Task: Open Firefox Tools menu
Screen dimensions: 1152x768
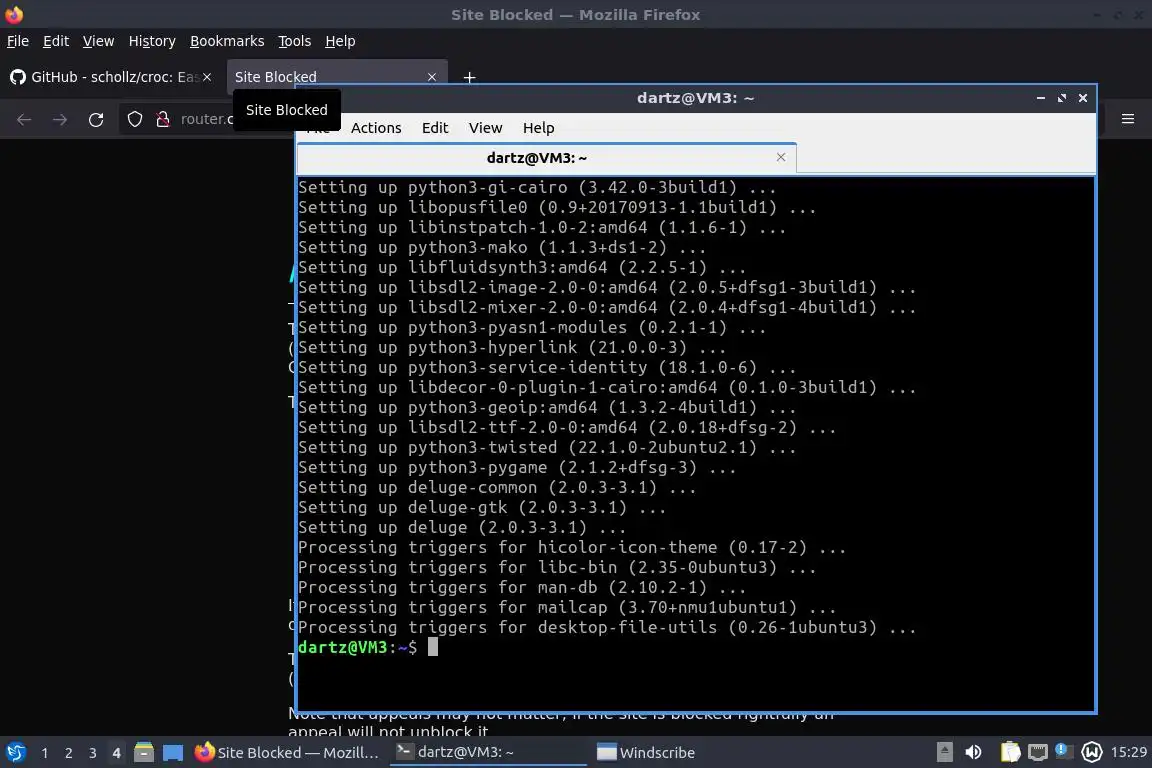Action: pos(295,41)
